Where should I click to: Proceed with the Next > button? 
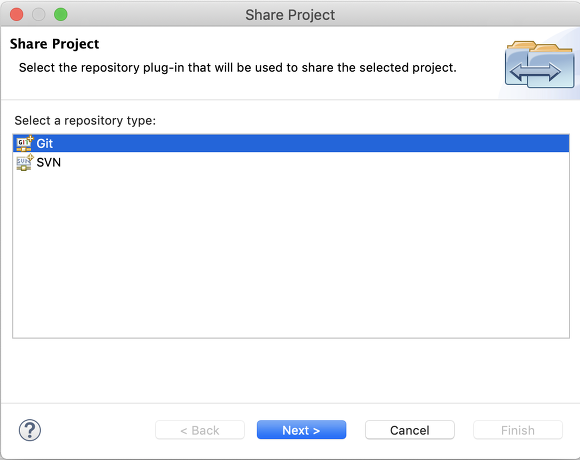pyautogui.click(x=301, y=430)
